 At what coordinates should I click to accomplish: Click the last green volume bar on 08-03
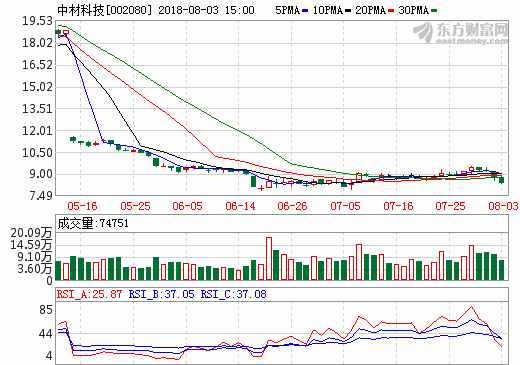(501, 270)
